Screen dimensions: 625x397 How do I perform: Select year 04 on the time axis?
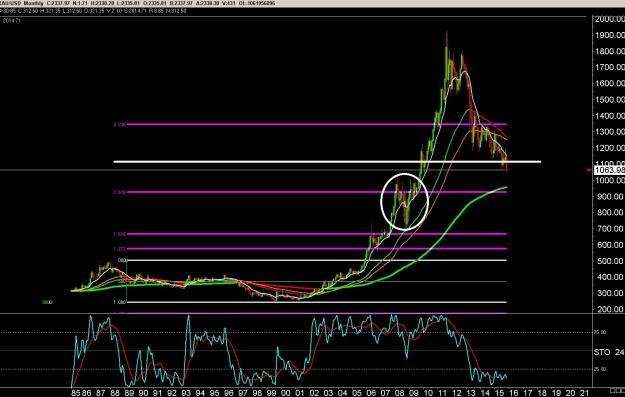tap(342, 393)
